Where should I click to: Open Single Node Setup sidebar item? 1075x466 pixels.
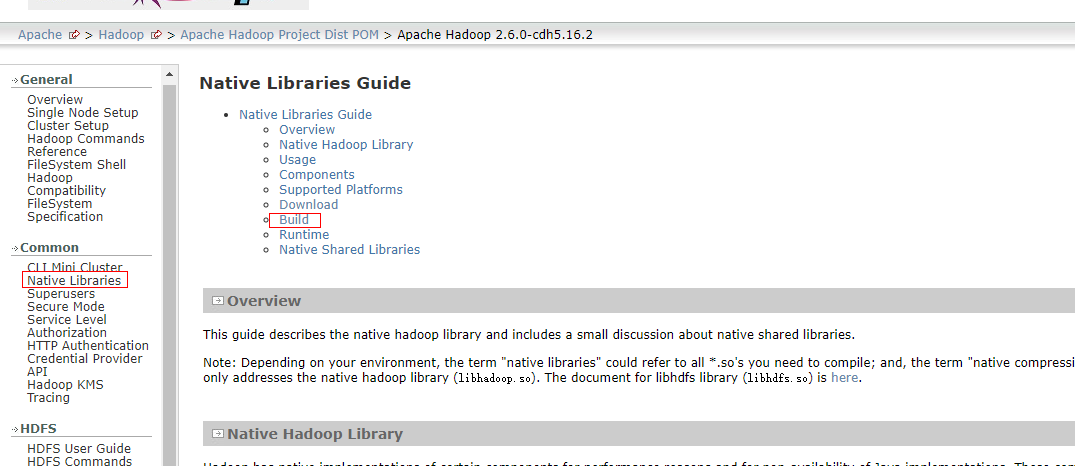pos(82,112)
